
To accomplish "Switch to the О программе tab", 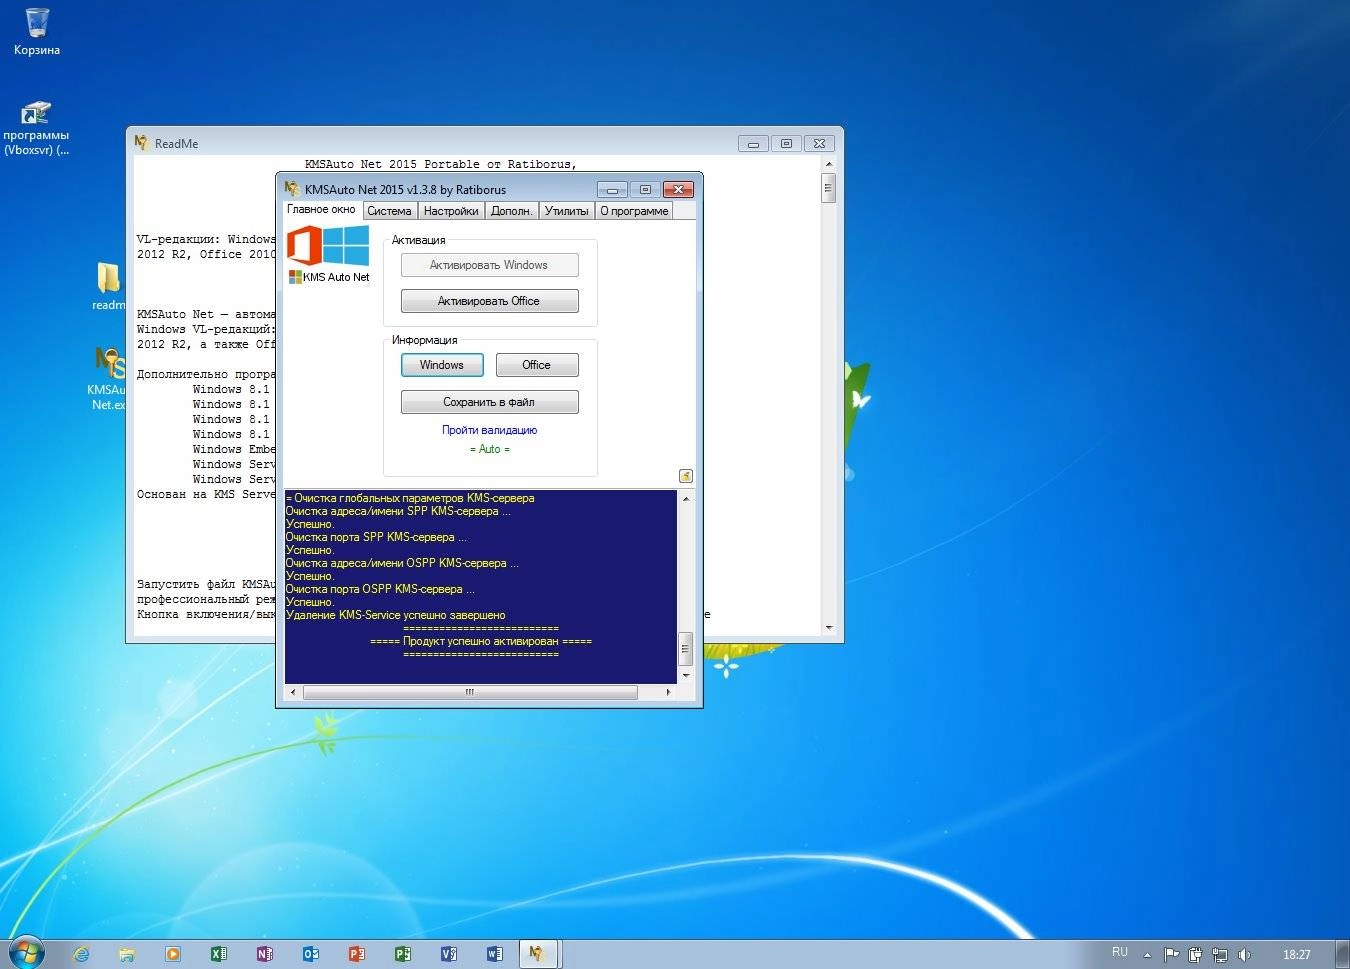I will [x=634, y=211].
